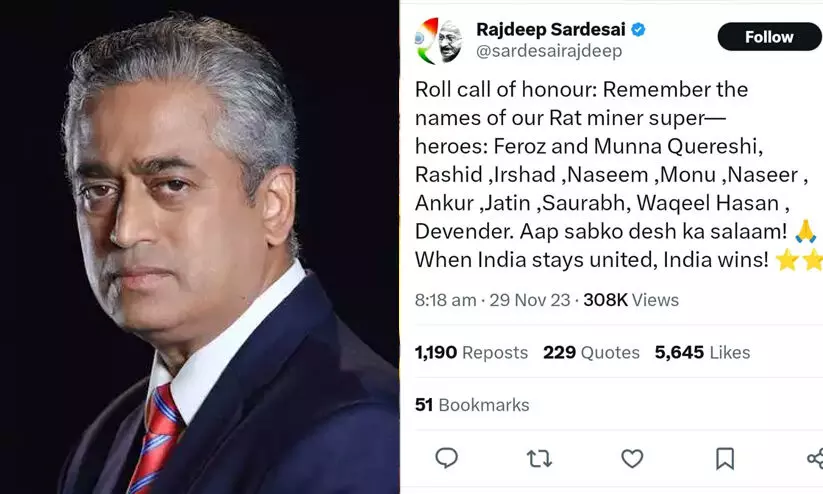Image resolution: width=823 pixels, height=494 pixels.
Task: Visit the @sardesairajdeep handle
Action: tap(549, 51)
